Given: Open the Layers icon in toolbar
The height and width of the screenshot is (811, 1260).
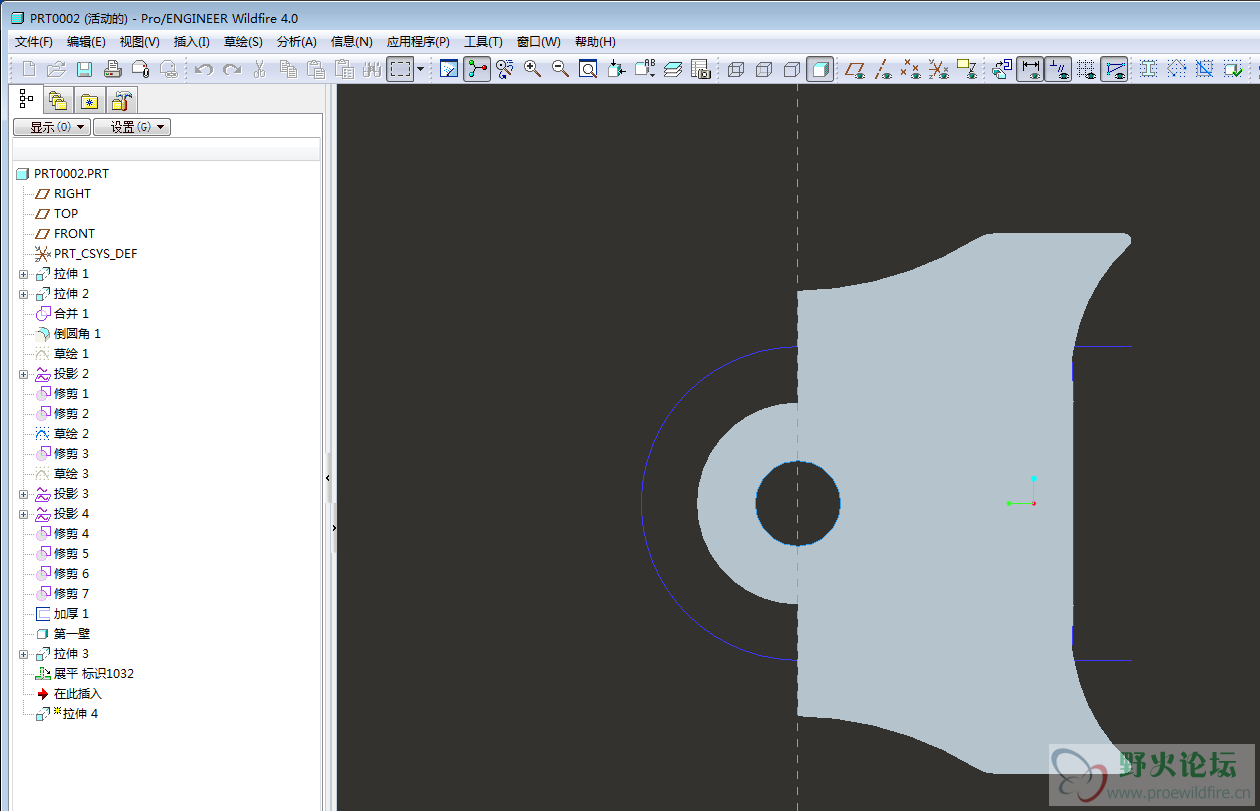Looking at the screenshot, I should click(673, 69).
